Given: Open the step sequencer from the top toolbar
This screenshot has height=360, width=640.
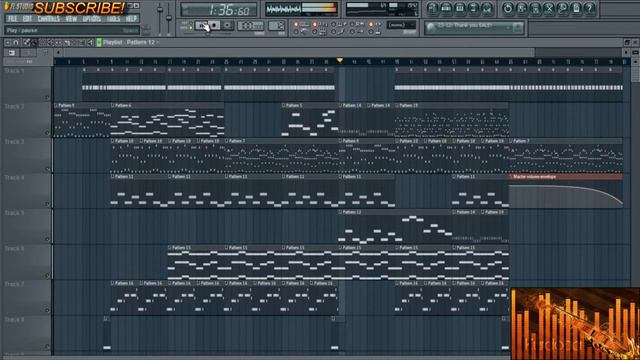Looking at the screenshot, I should pos(446,9).
